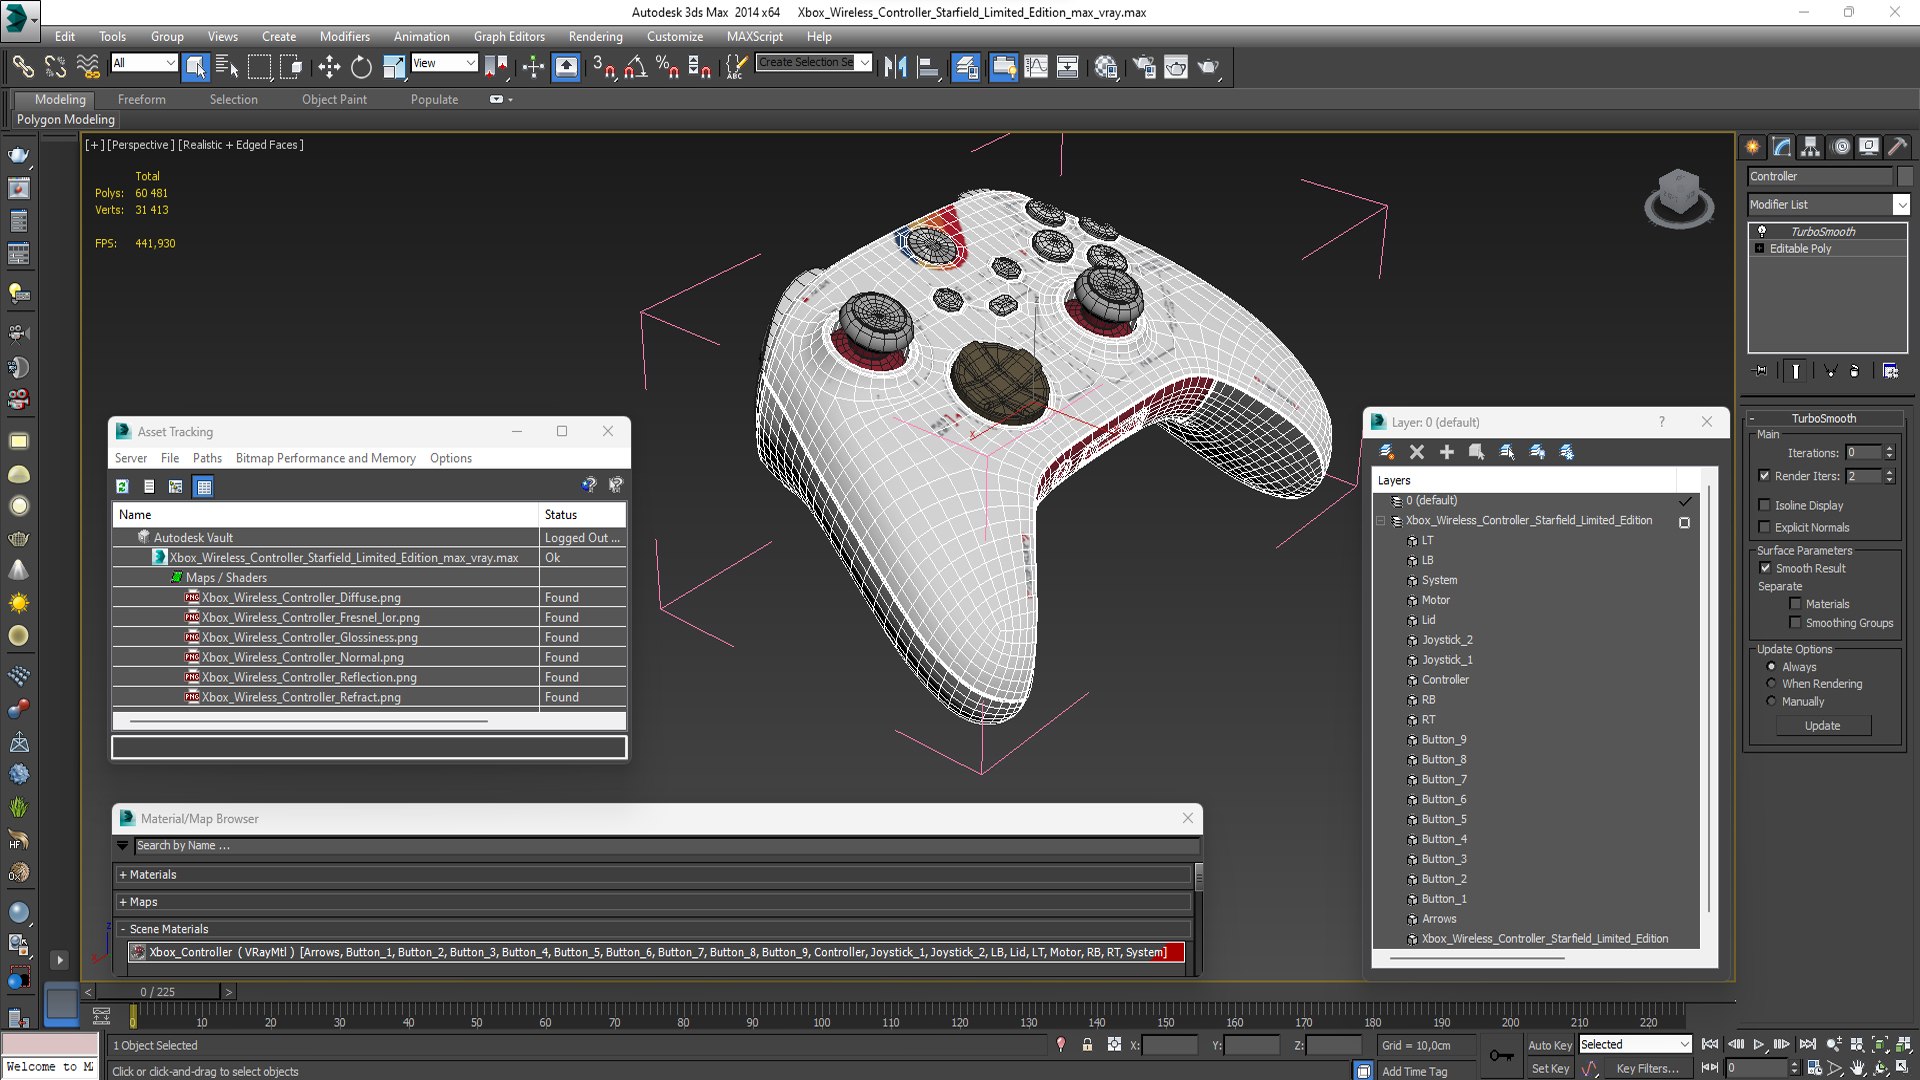Screen dimensions: 1920x1080
Task: Open the Rendering menu
Action: point(595,36)
